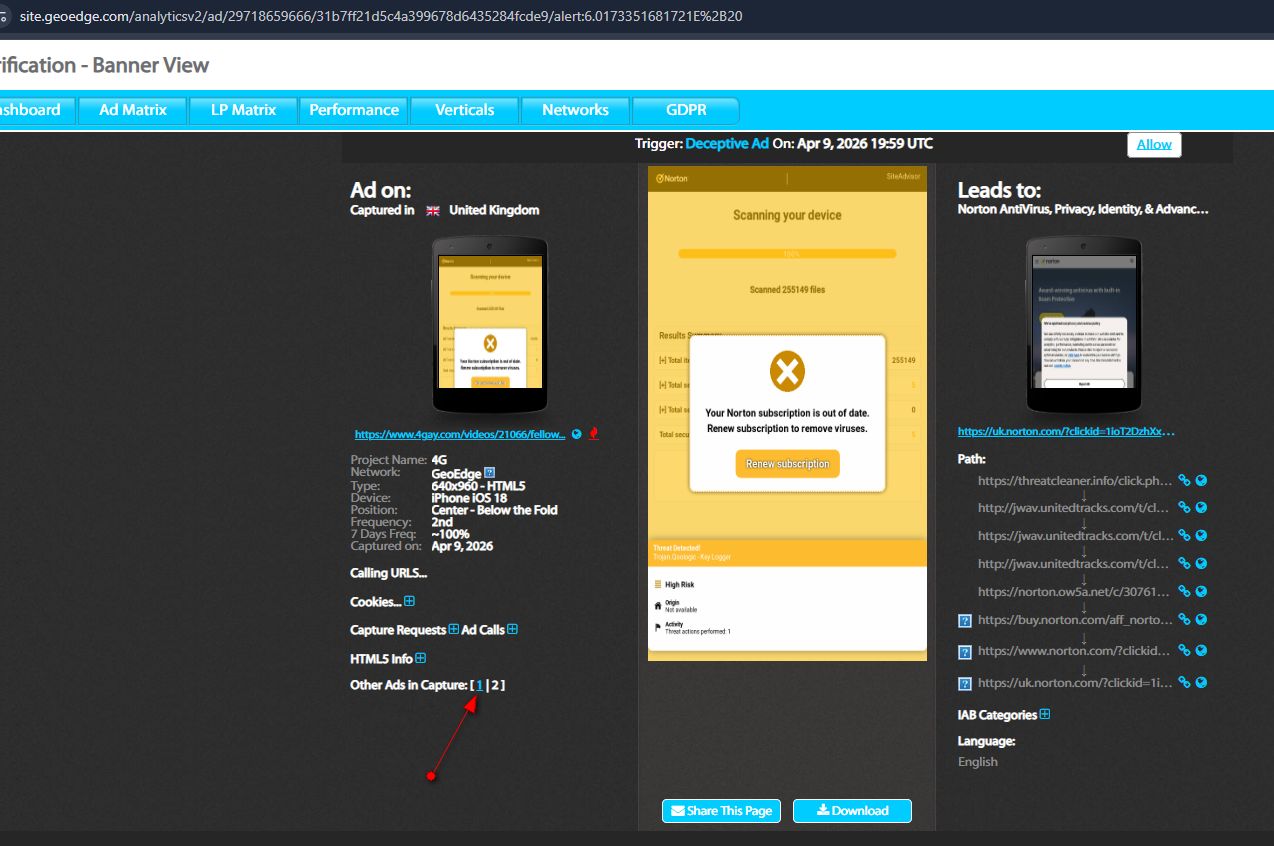Click the Allow button

pos(1154,144)
